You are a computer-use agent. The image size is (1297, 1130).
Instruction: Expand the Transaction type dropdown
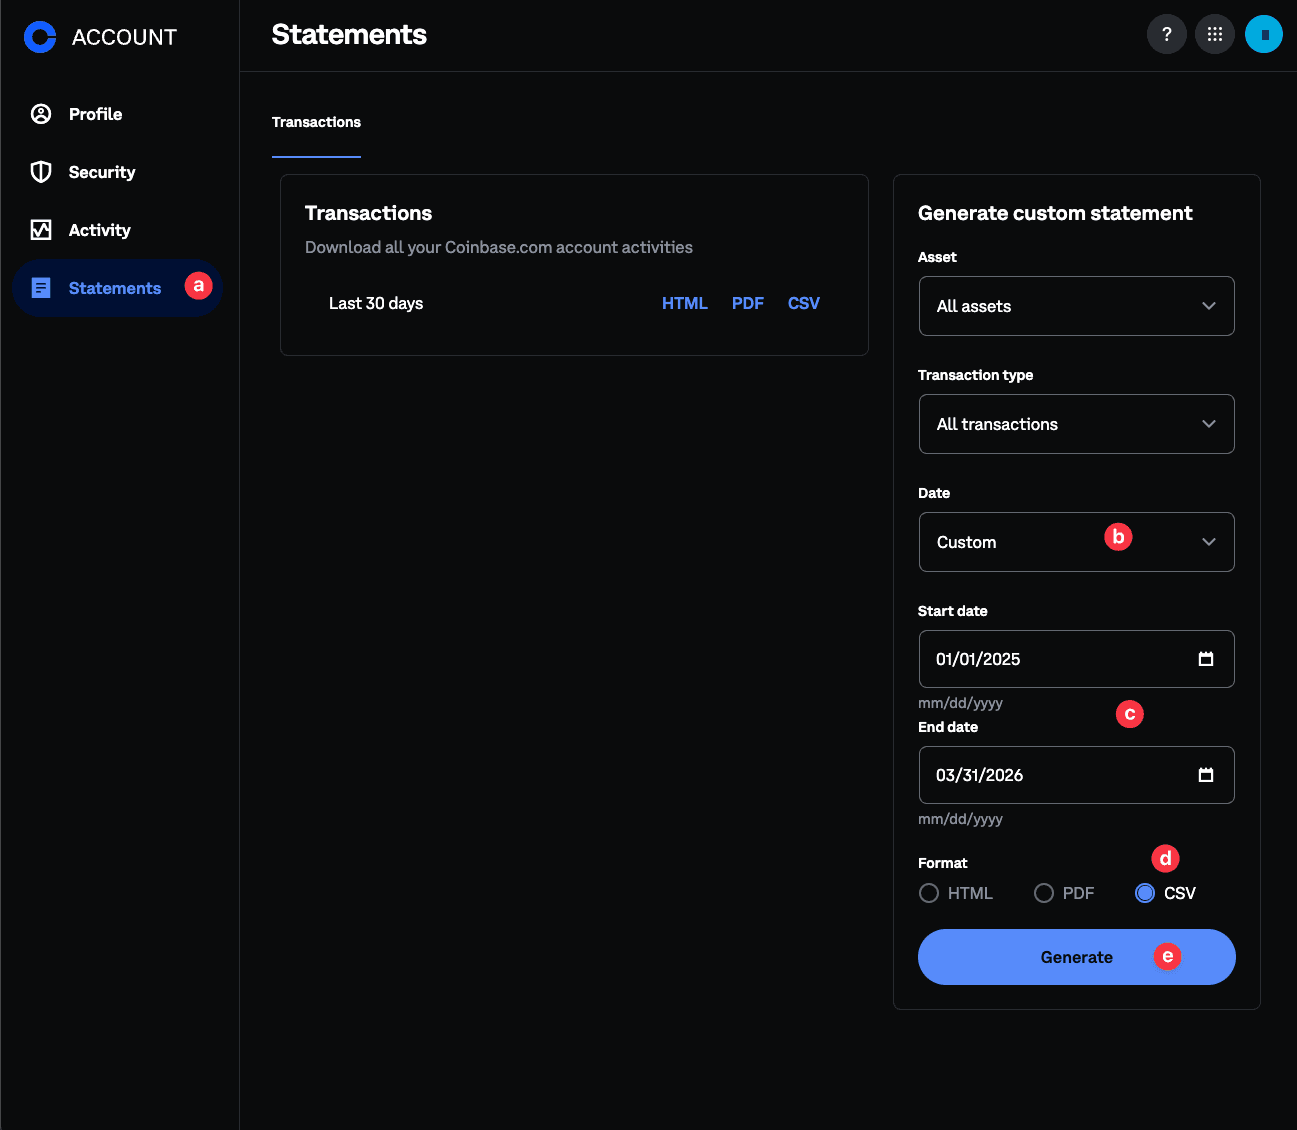point(1076,424)
